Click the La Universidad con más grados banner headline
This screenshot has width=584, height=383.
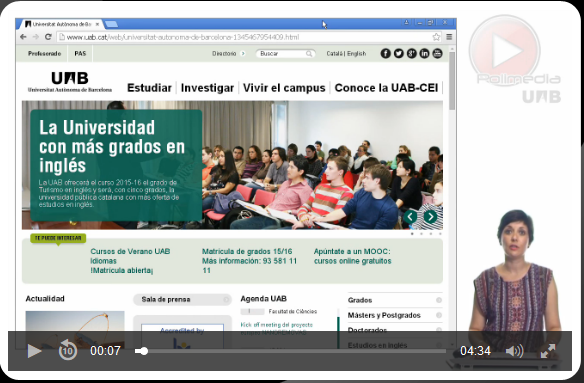coord(112,146)
